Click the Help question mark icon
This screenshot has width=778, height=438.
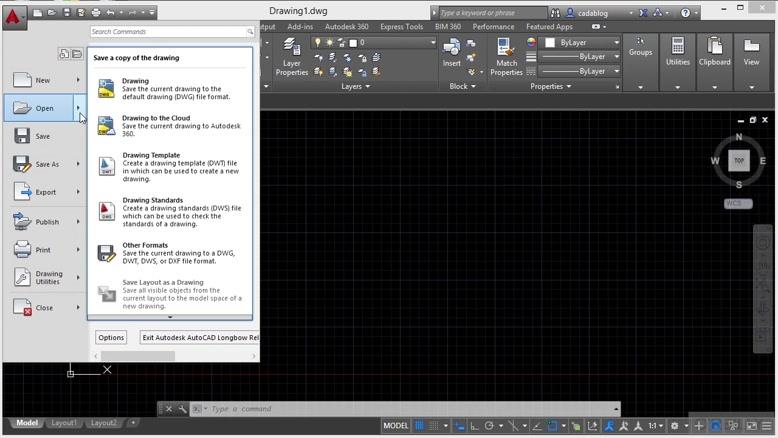pos(685,13)
